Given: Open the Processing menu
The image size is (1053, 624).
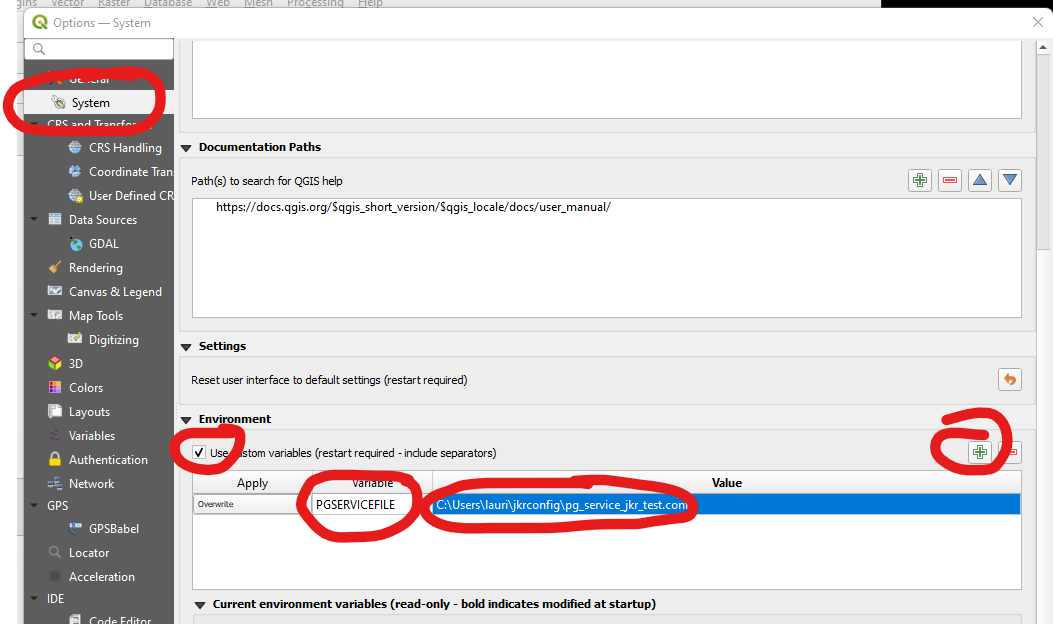Looking at the screenshot, I should click(315, 3).
